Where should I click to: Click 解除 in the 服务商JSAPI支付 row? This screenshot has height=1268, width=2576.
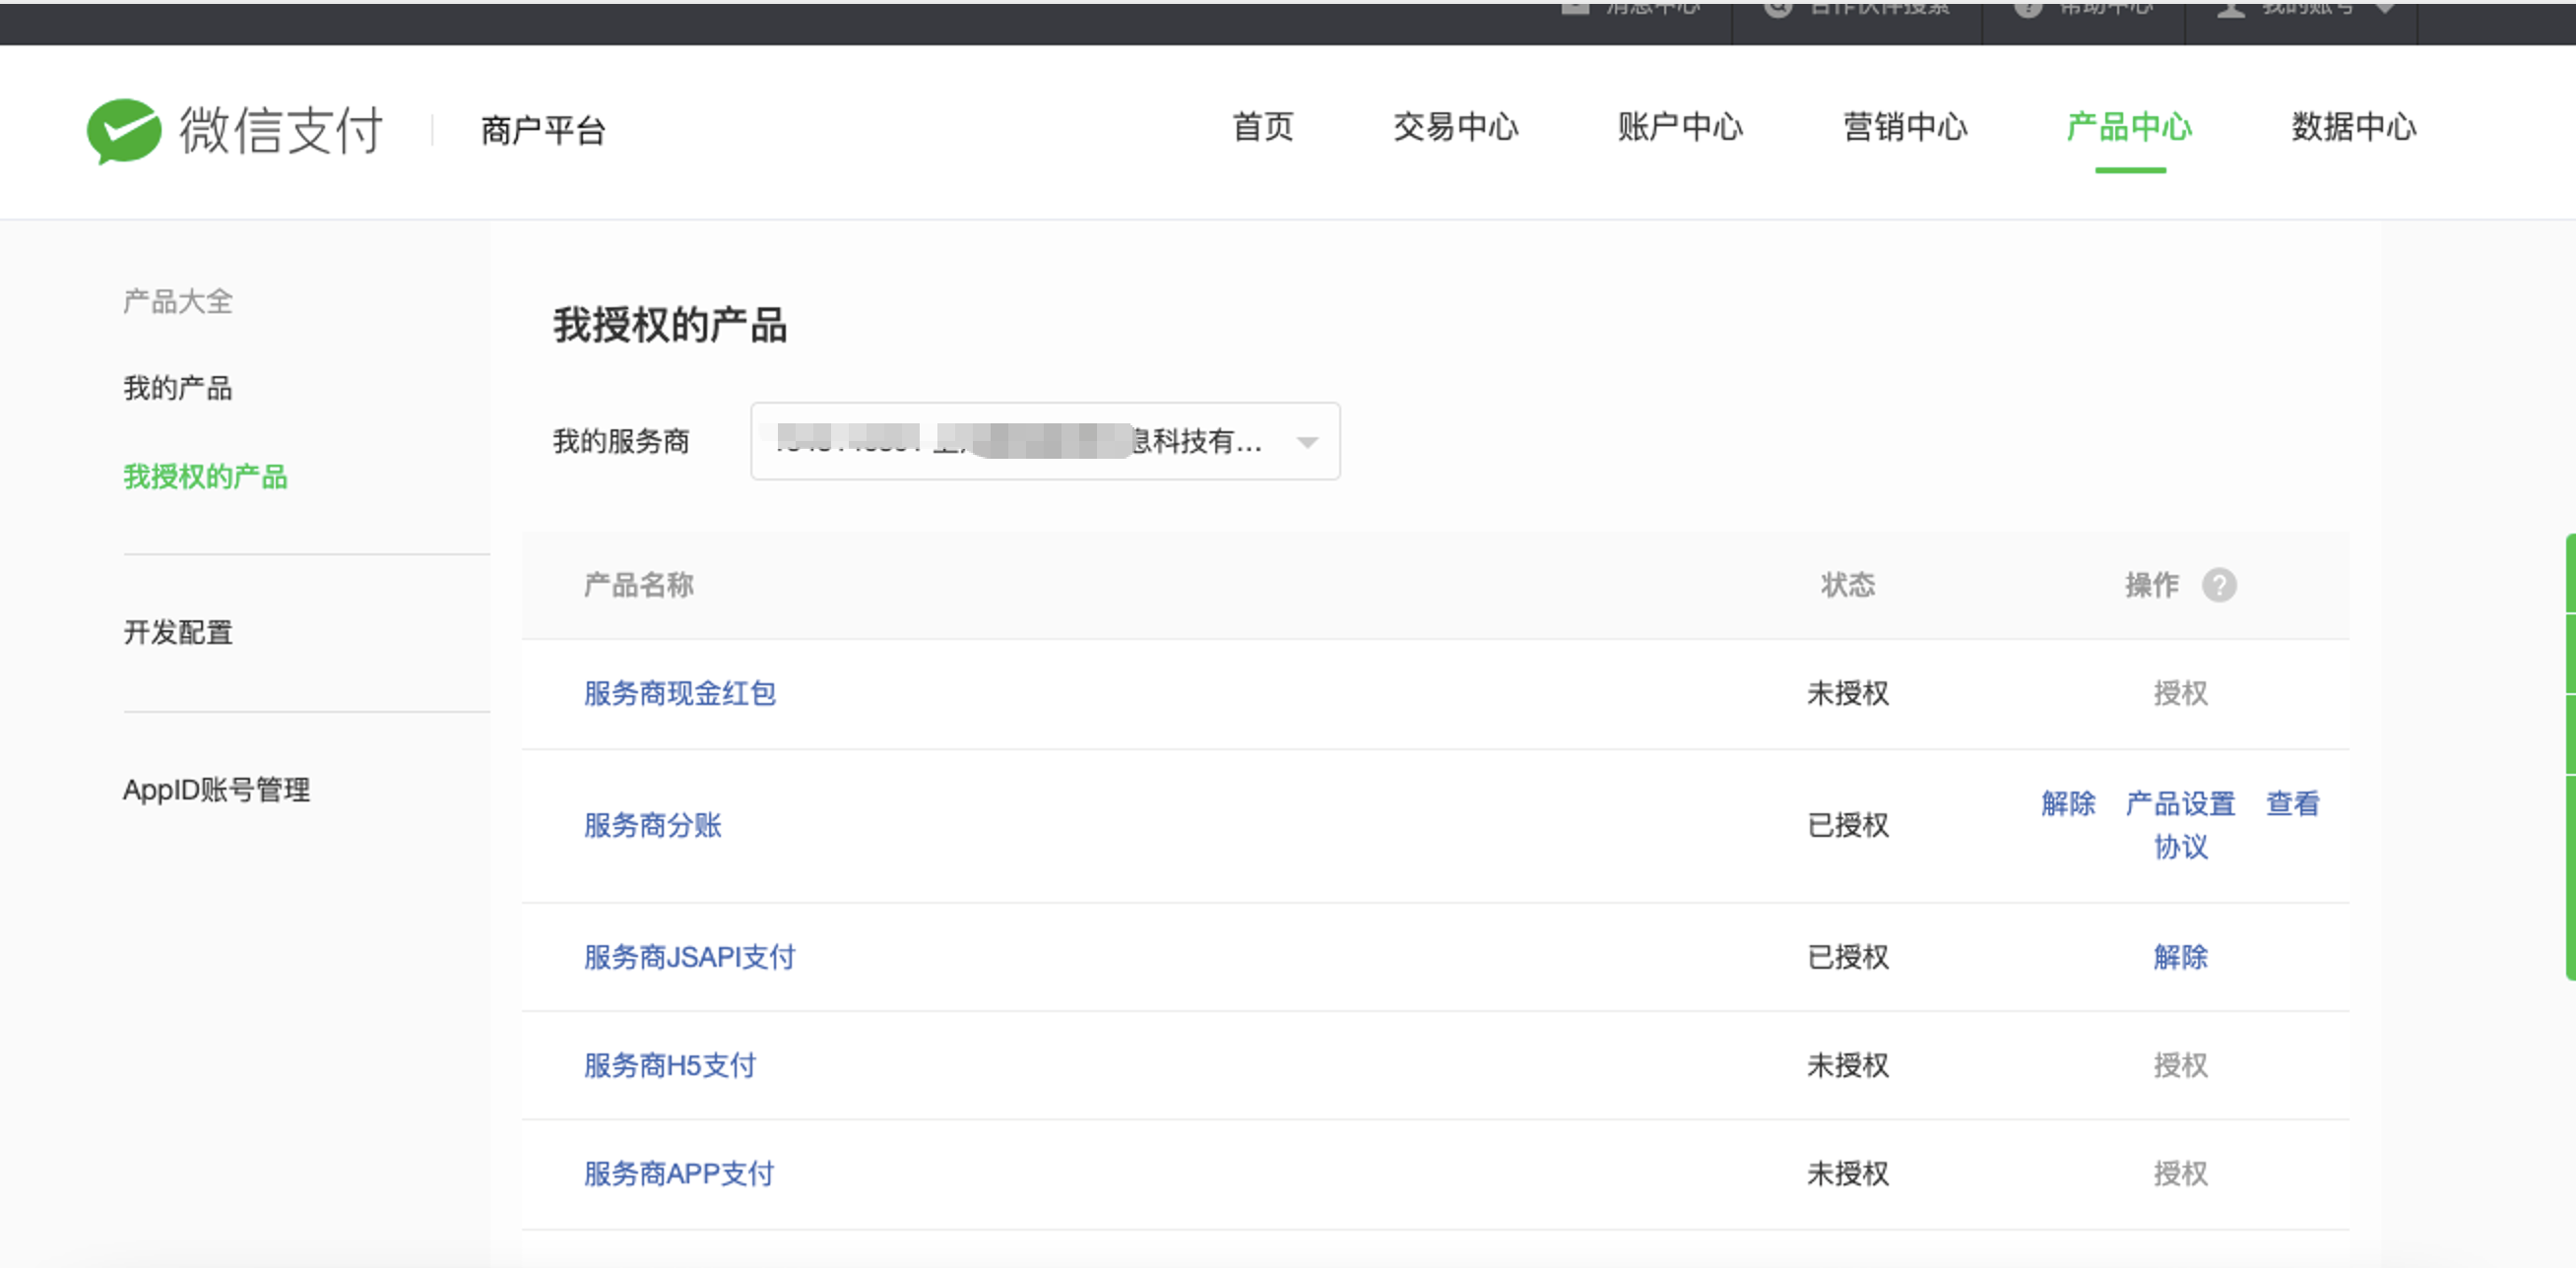(2179, 957)
